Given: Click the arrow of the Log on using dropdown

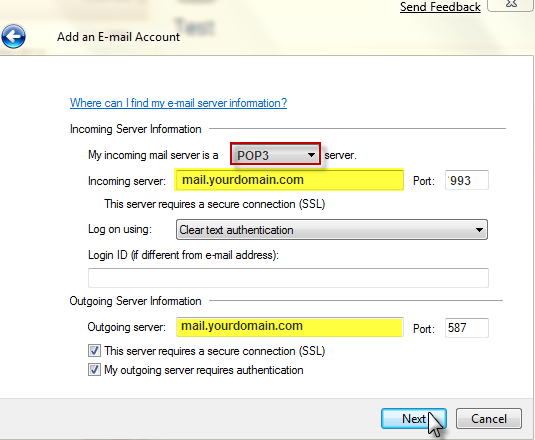Looking at the screenshot, I should click(479, 230).
